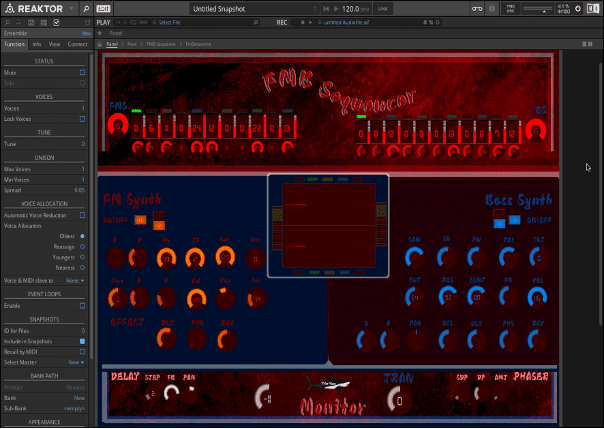The height and width of the screenshot is (429, 604).
Task: Click the TRAN knob in Monitor panel
Action: coord(399,398)
